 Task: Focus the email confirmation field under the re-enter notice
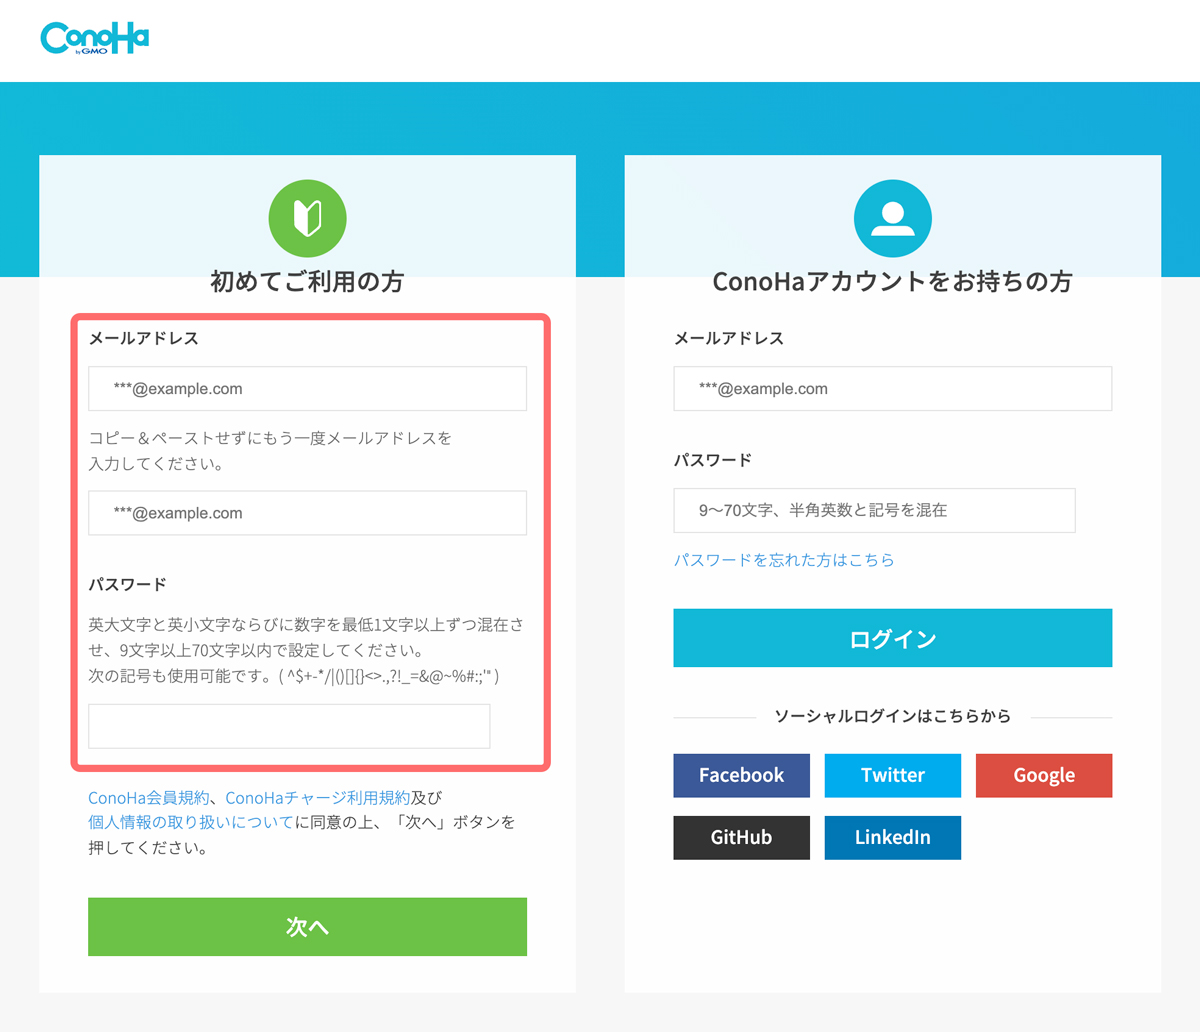[x=307, y=513]
